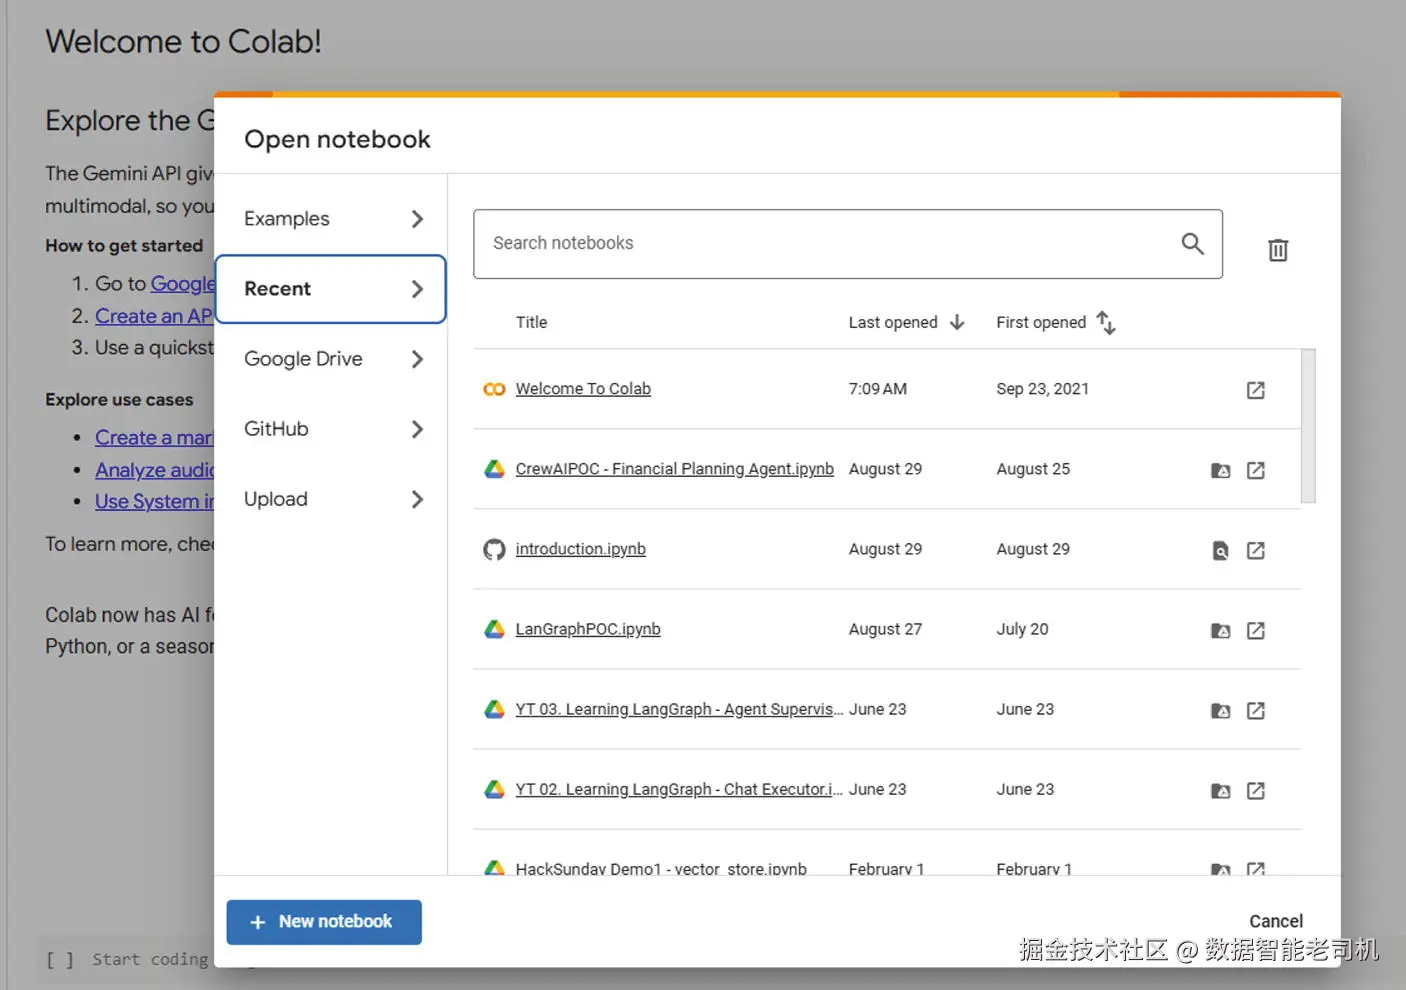
Task: Cancel the Open notebook dialog
Action: [1275, 921]
